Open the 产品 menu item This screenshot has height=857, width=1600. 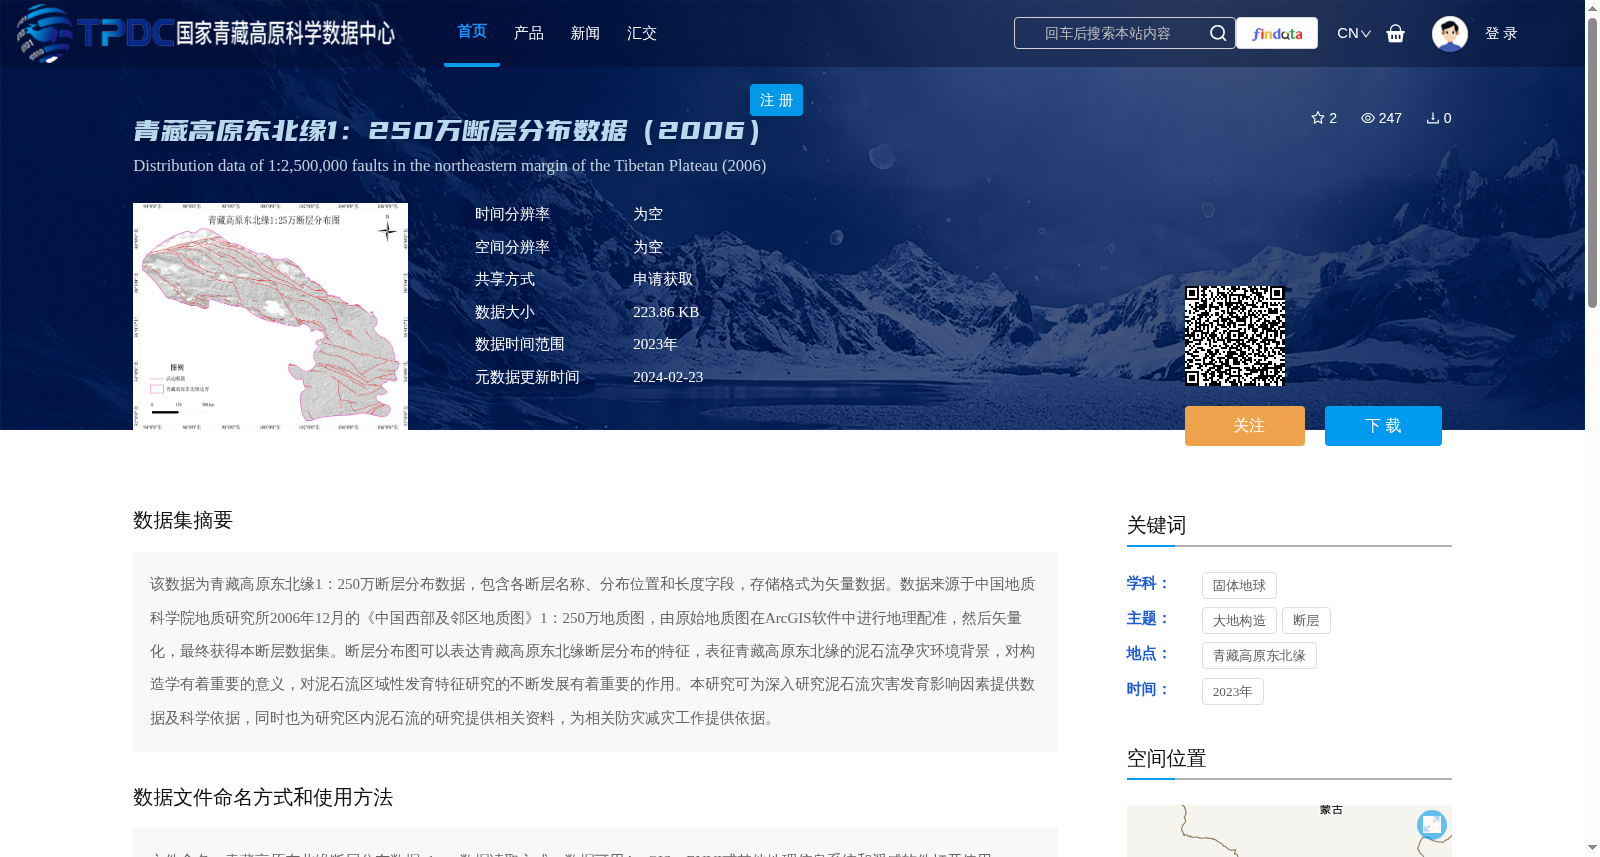(x=529, y=33)
